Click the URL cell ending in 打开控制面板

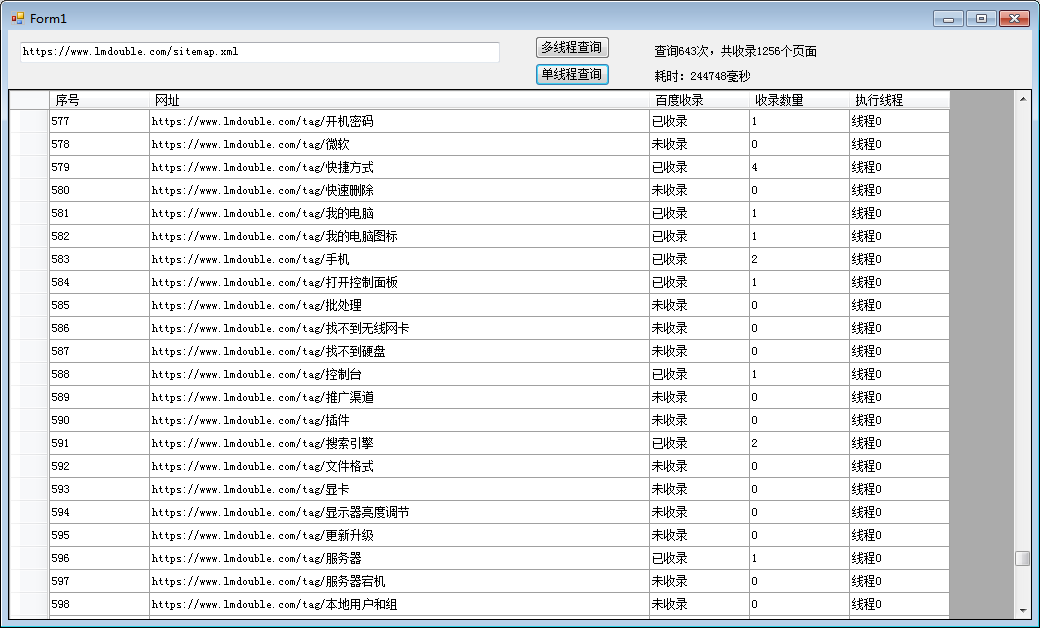tap(399, 283)
